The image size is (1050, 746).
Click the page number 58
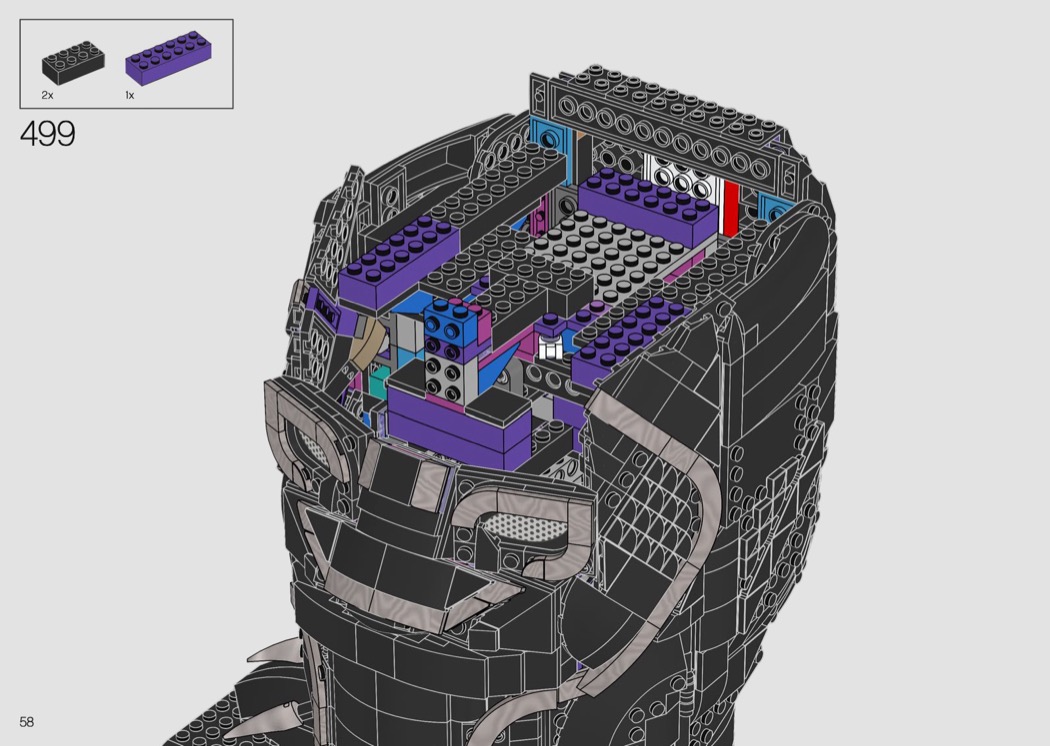pos(26,722)
